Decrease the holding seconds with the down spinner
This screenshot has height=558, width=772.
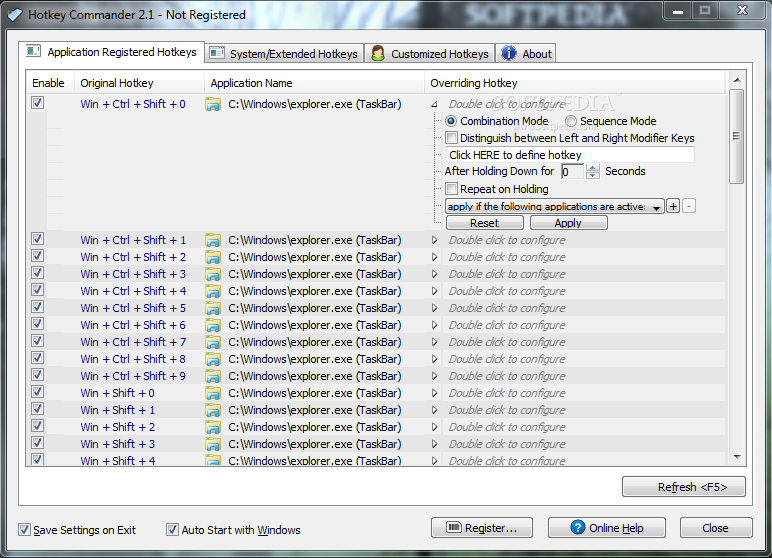[x=593, y=175]
